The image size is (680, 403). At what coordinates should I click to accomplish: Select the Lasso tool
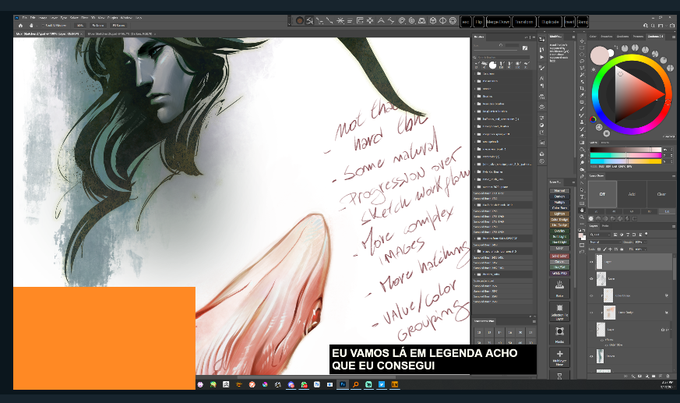click(x=582, y=61)
